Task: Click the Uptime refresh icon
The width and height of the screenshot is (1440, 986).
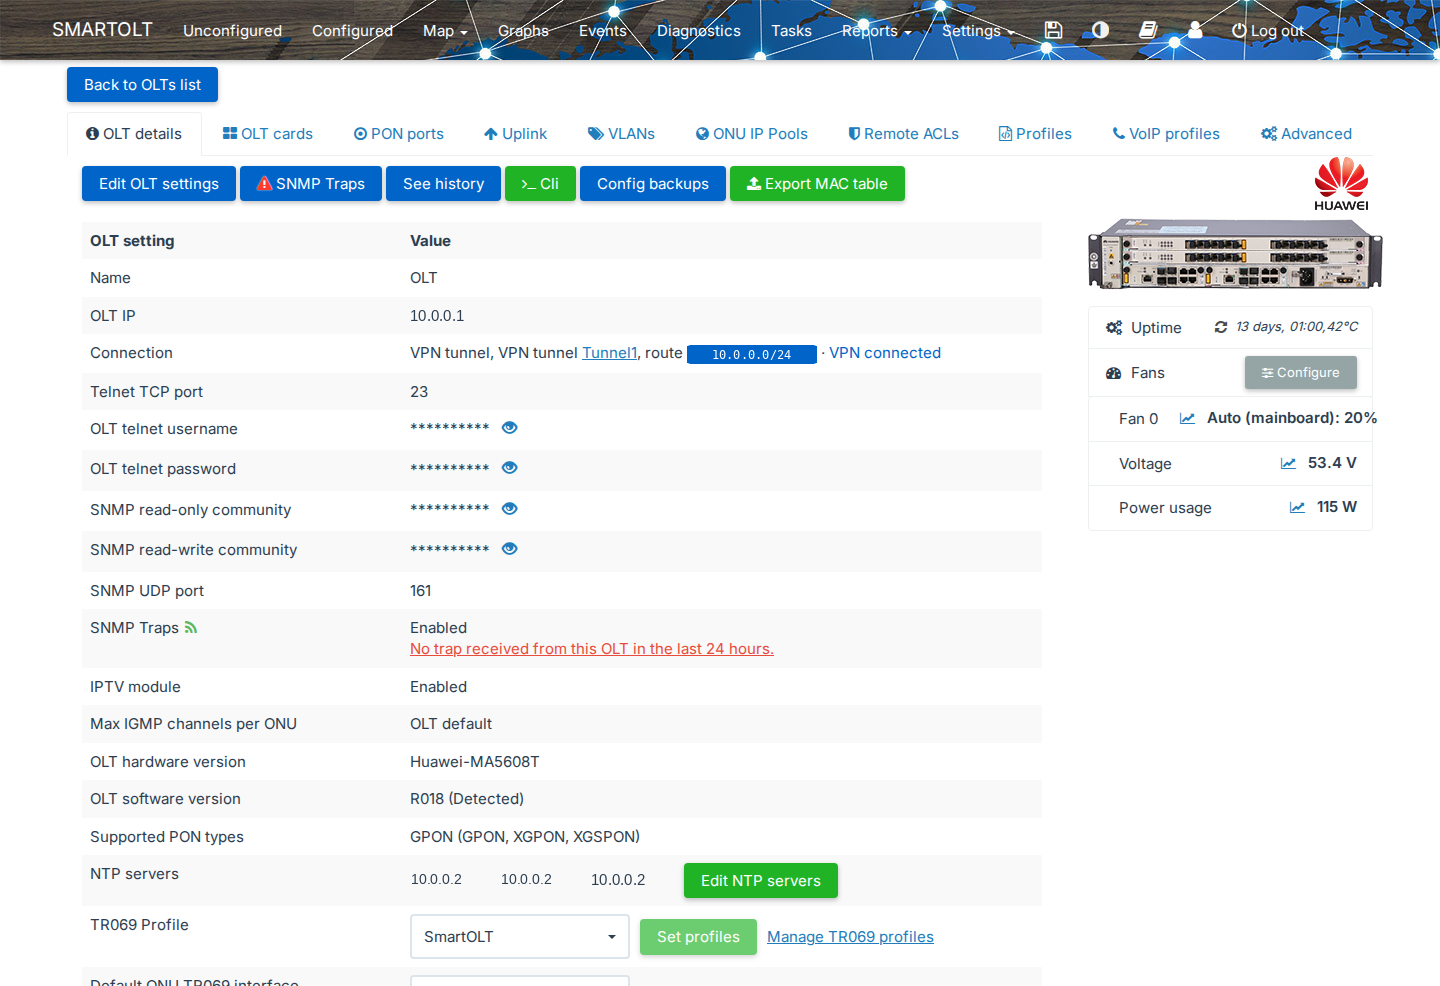Action: [1221, 327]
